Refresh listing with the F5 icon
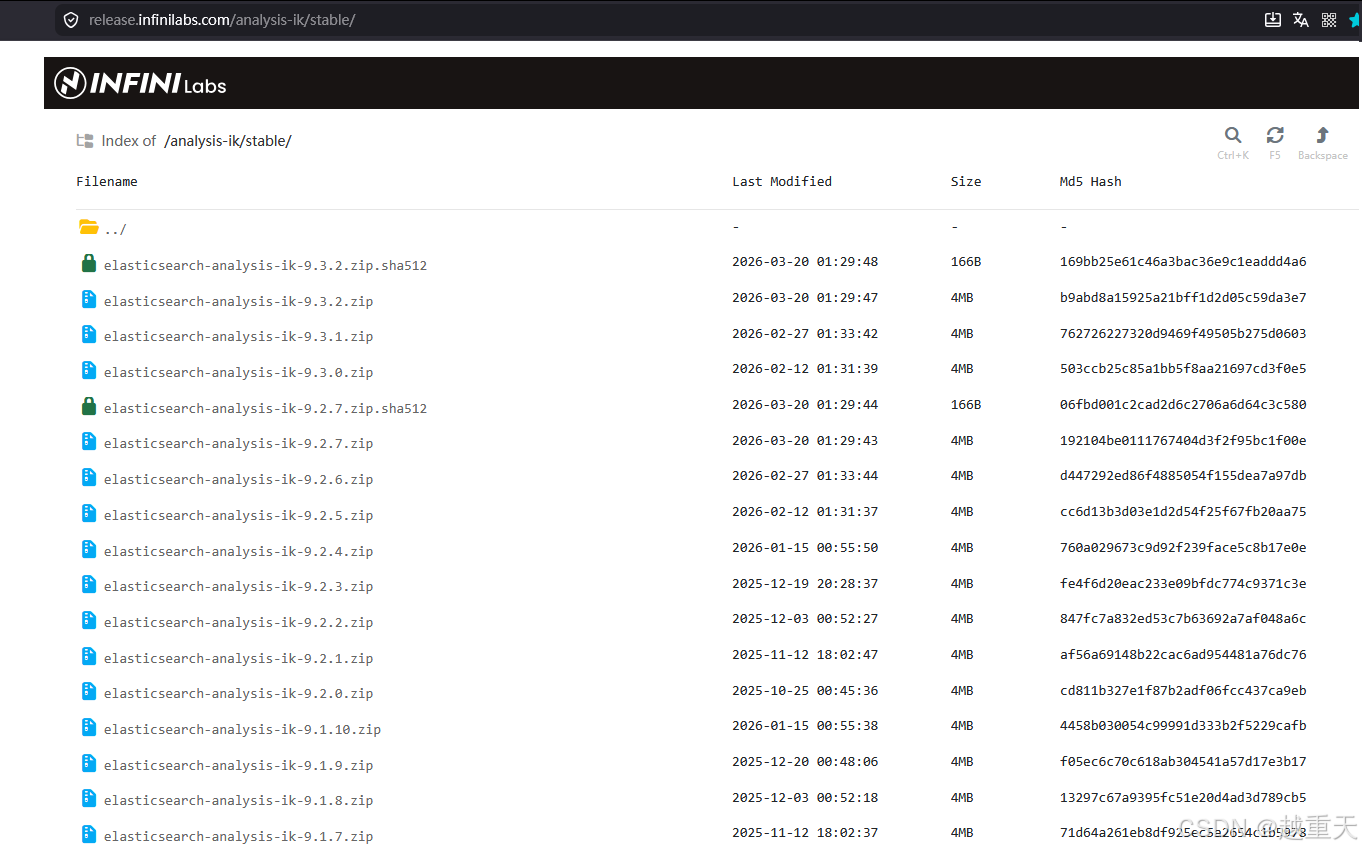 pyautogui.click(x=1275, y=135)
